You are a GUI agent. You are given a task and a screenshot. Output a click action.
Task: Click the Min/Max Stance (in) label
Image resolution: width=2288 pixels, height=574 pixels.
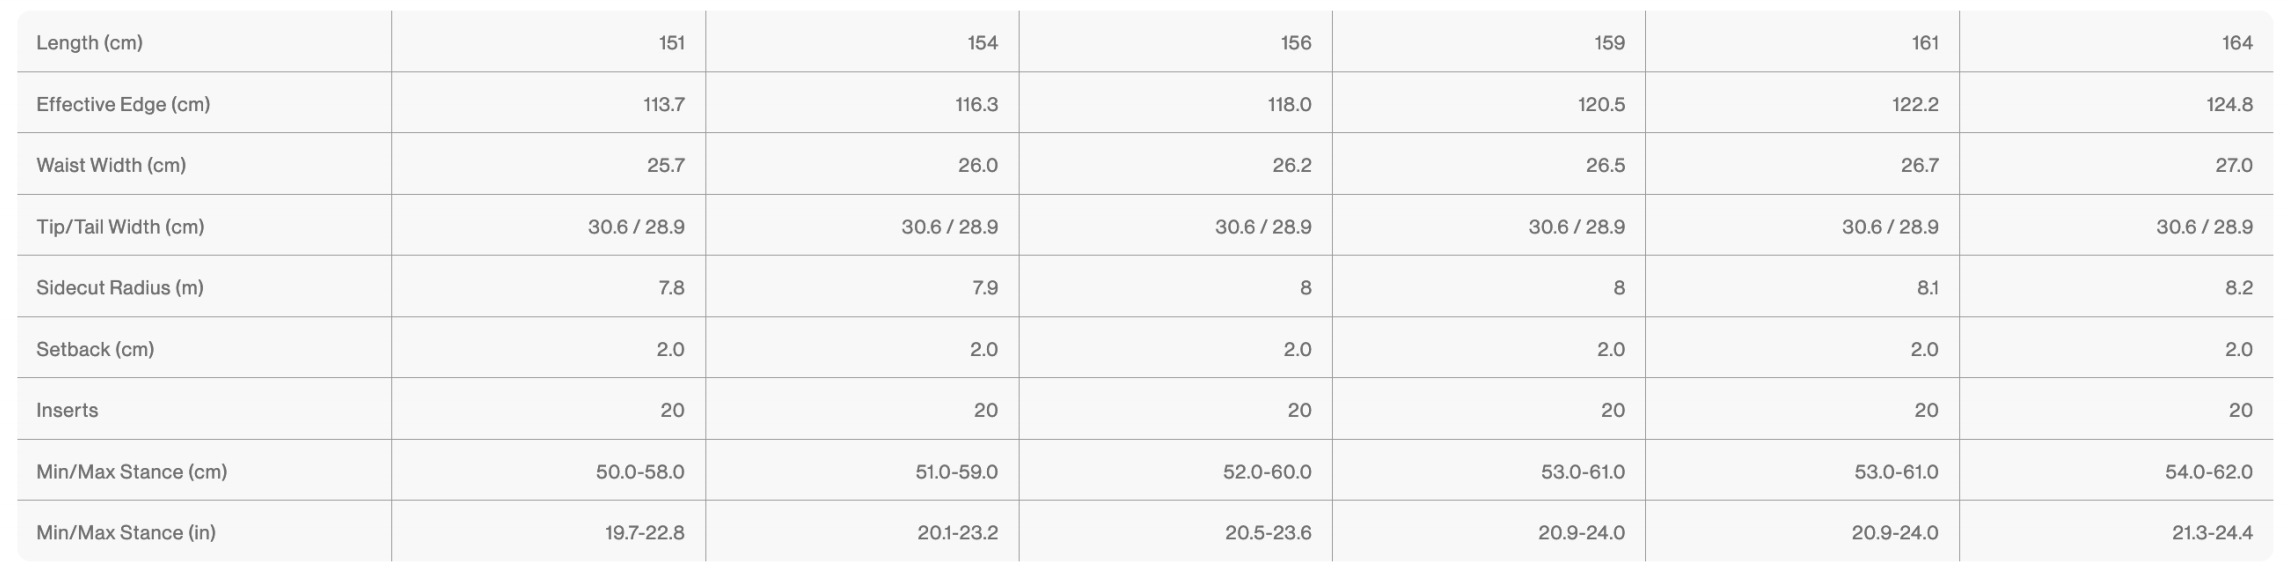coord(126,533)
